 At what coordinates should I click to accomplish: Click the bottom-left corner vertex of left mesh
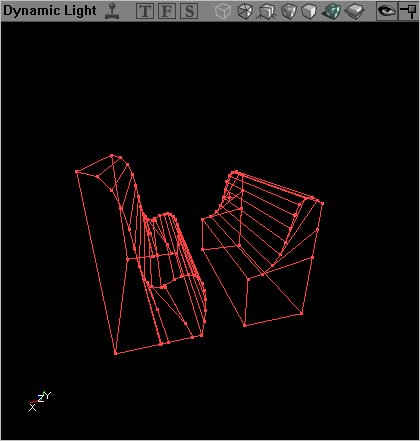pos(116,353)
